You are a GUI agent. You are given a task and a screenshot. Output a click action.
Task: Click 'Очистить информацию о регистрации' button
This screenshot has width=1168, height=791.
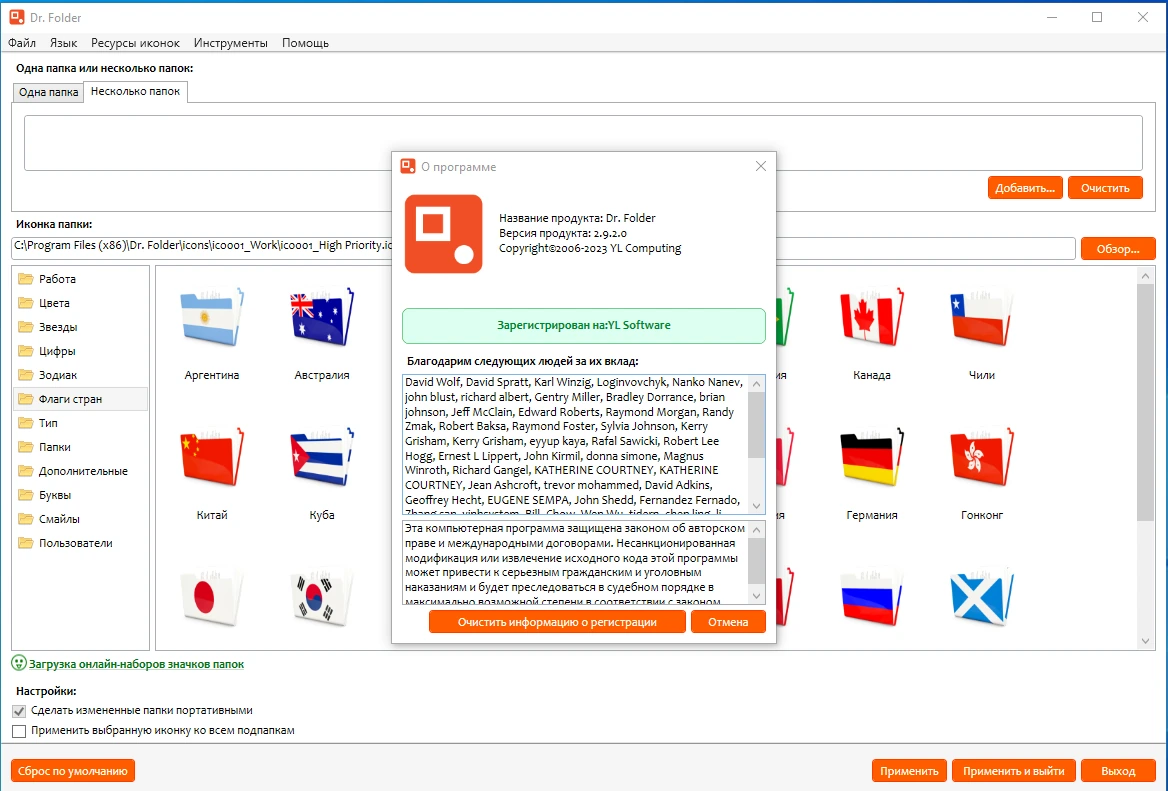pyautogui.click(x=557, y=622)
